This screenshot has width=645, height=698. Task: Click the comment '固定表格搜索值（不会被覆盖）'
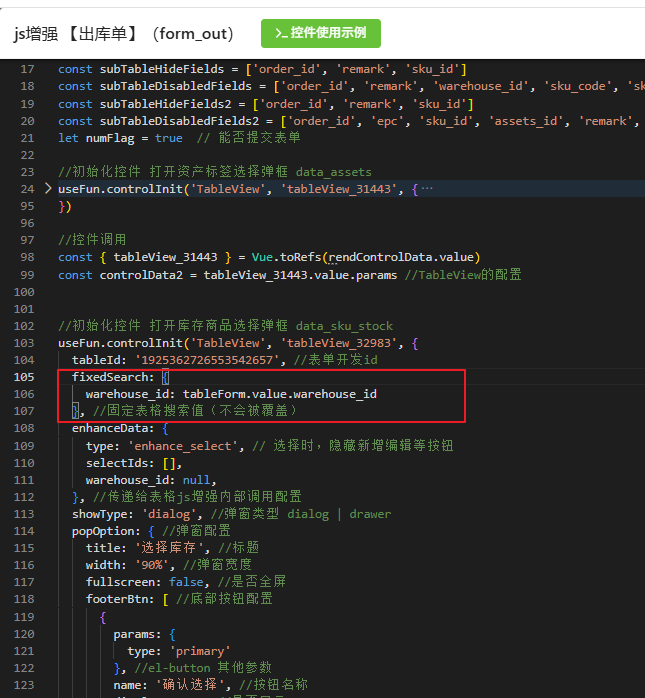(195, 411)
